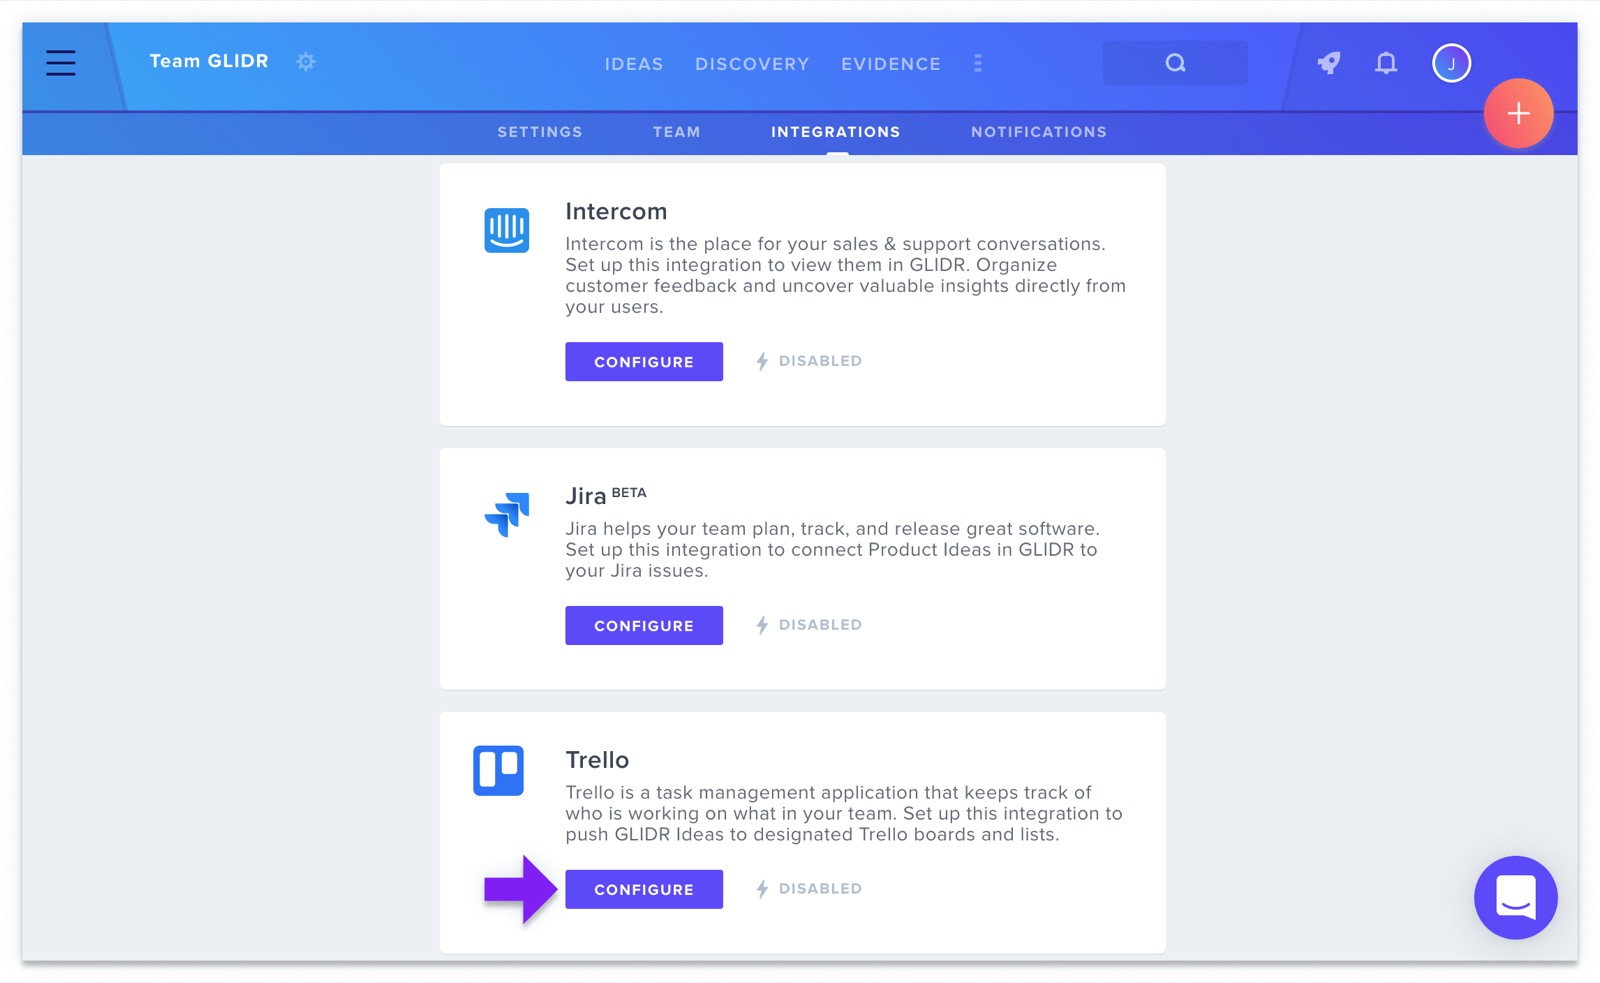
Task: Click the Intercom heading
Action: tap(616, 211)
